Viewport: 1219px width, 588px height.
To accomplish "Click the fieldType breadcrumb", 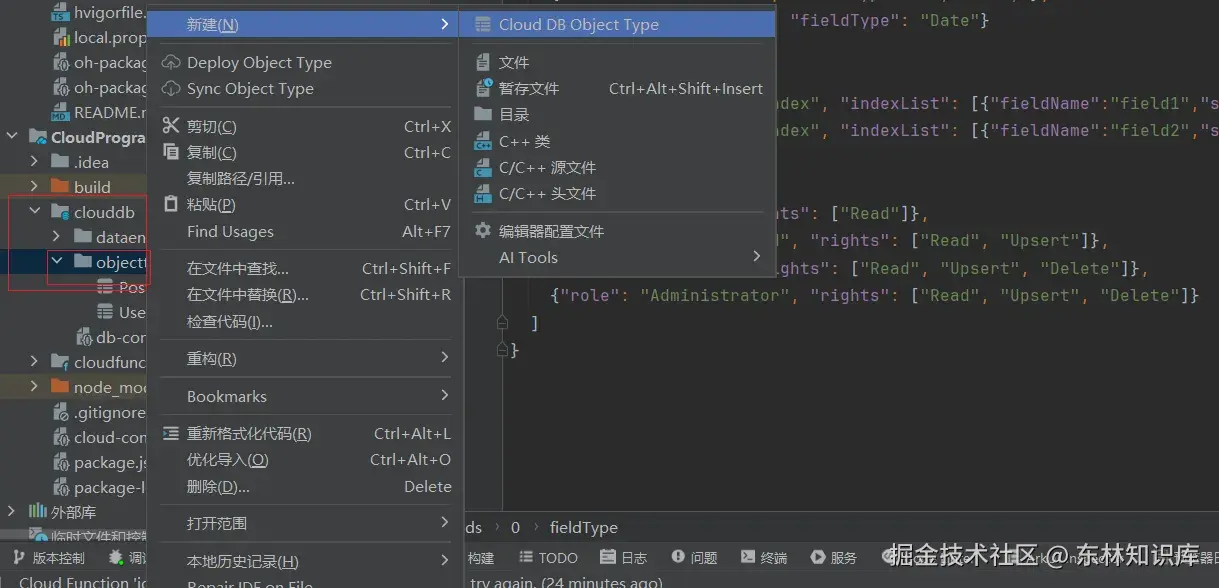I will pyautogui.click(x=584, y=527).
